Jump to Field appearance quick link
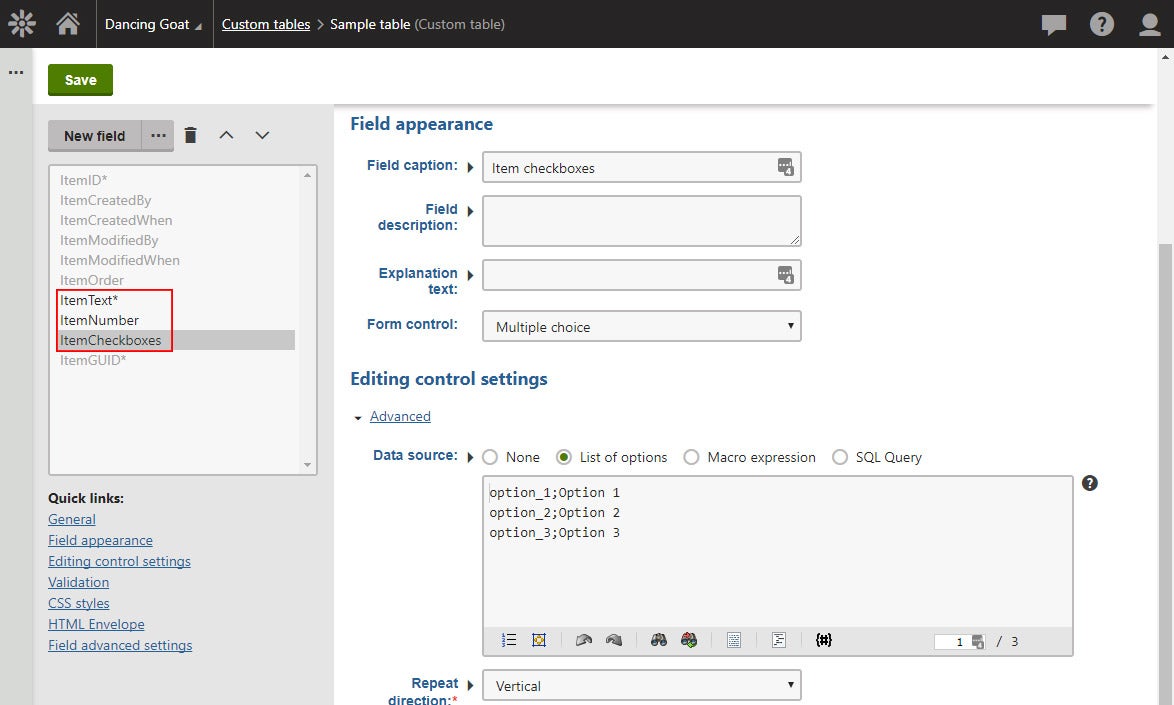Screen dimensions: 1174x705 [x=100, y=540]
